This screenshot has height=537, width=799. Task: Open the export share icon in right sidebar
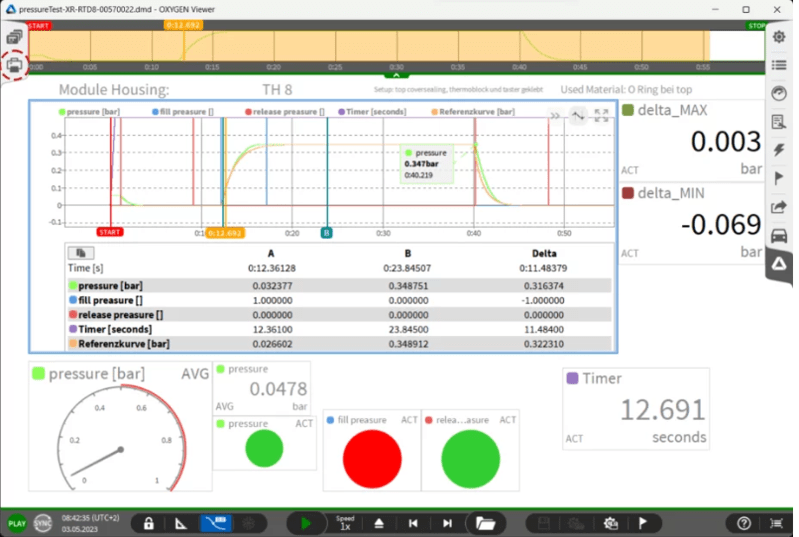pos(779,207)
